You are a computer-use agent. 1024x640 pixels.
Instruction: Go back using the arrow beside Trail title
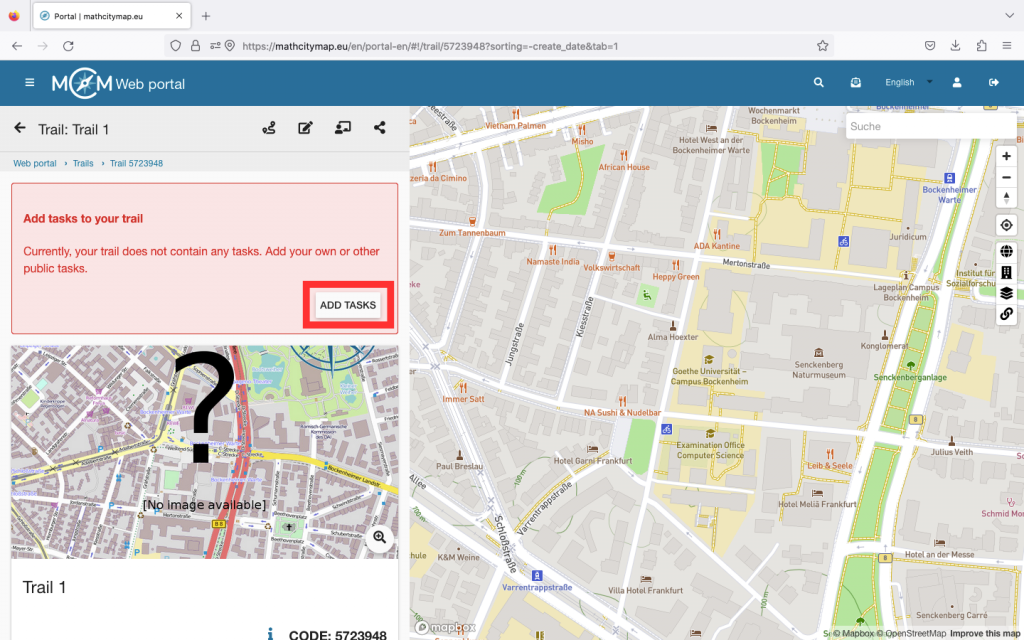coord(20,128)
